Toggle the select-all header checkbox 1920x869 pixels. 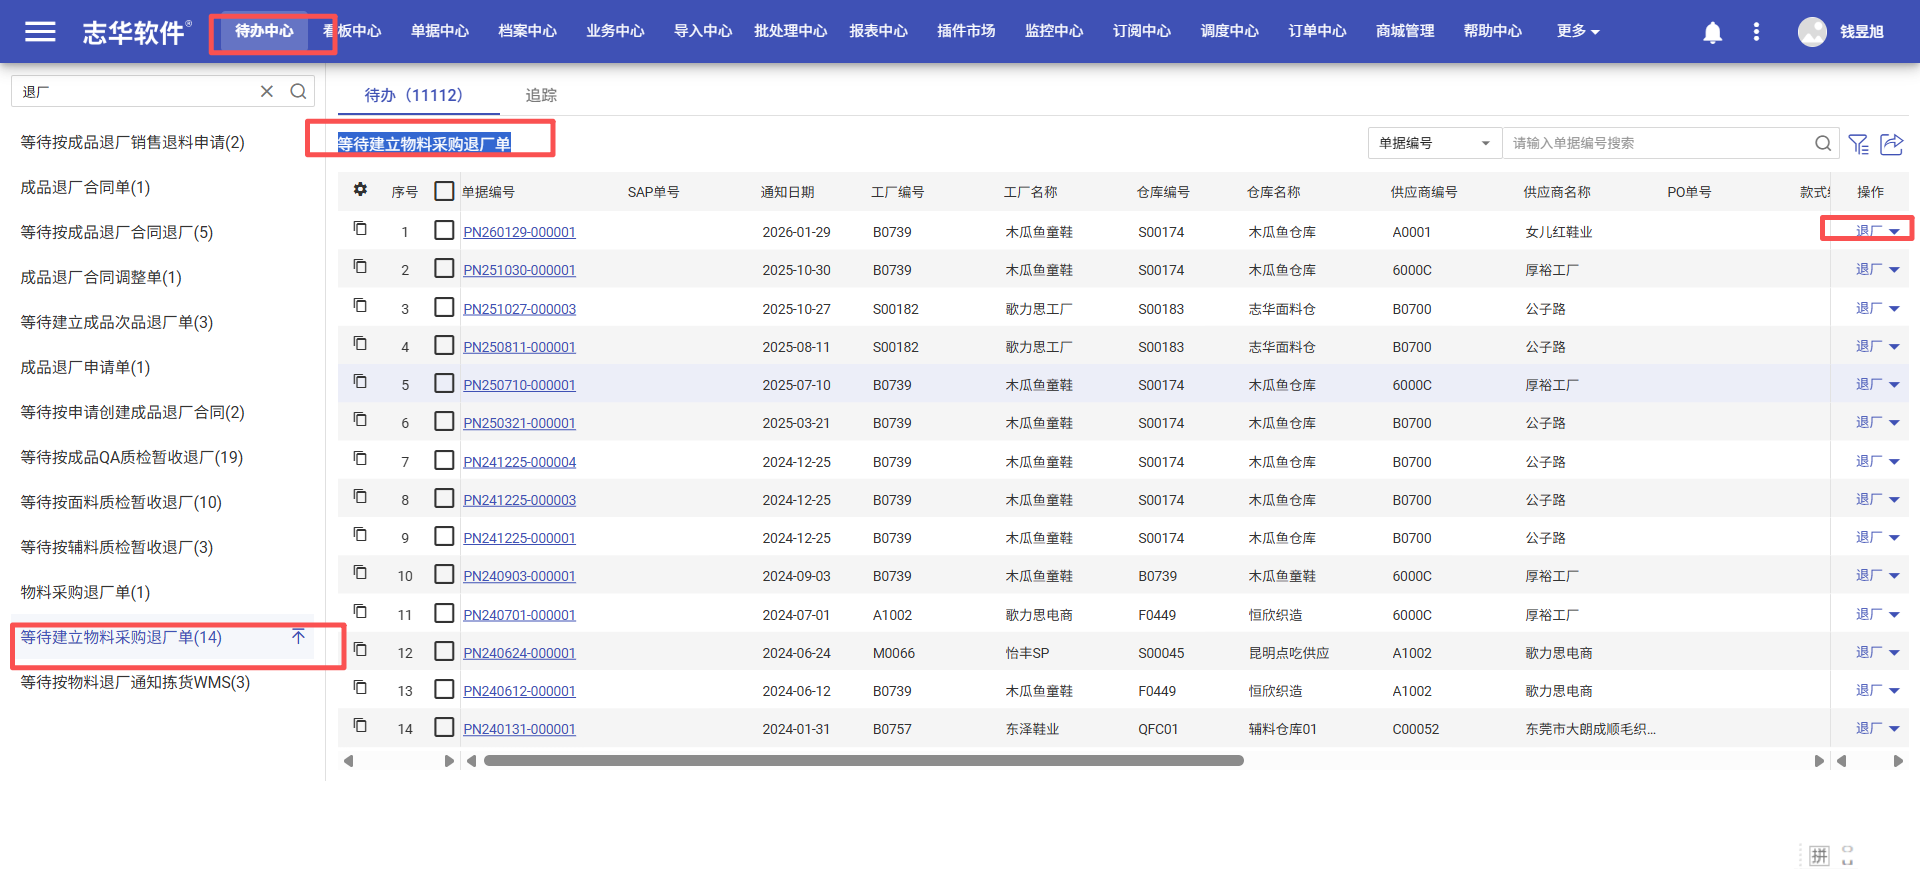[x=444, y=191]
